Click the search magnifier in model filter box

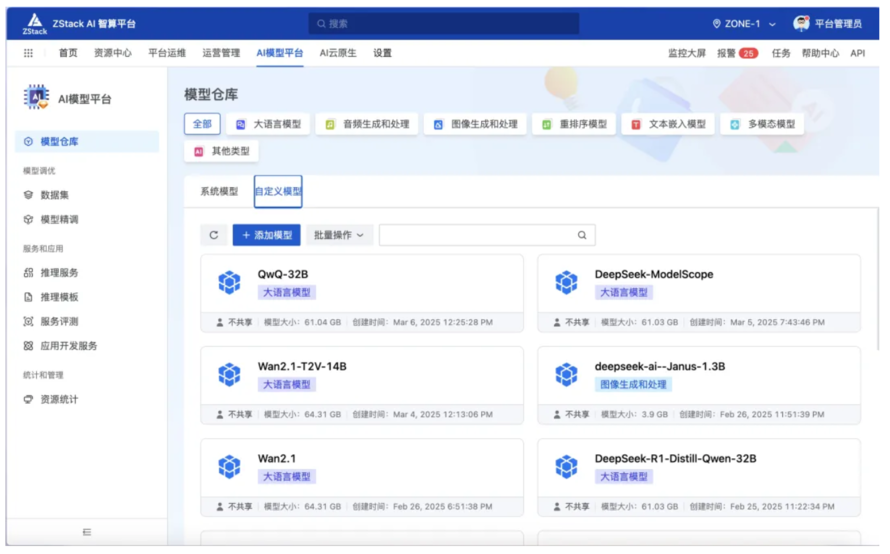582,235
